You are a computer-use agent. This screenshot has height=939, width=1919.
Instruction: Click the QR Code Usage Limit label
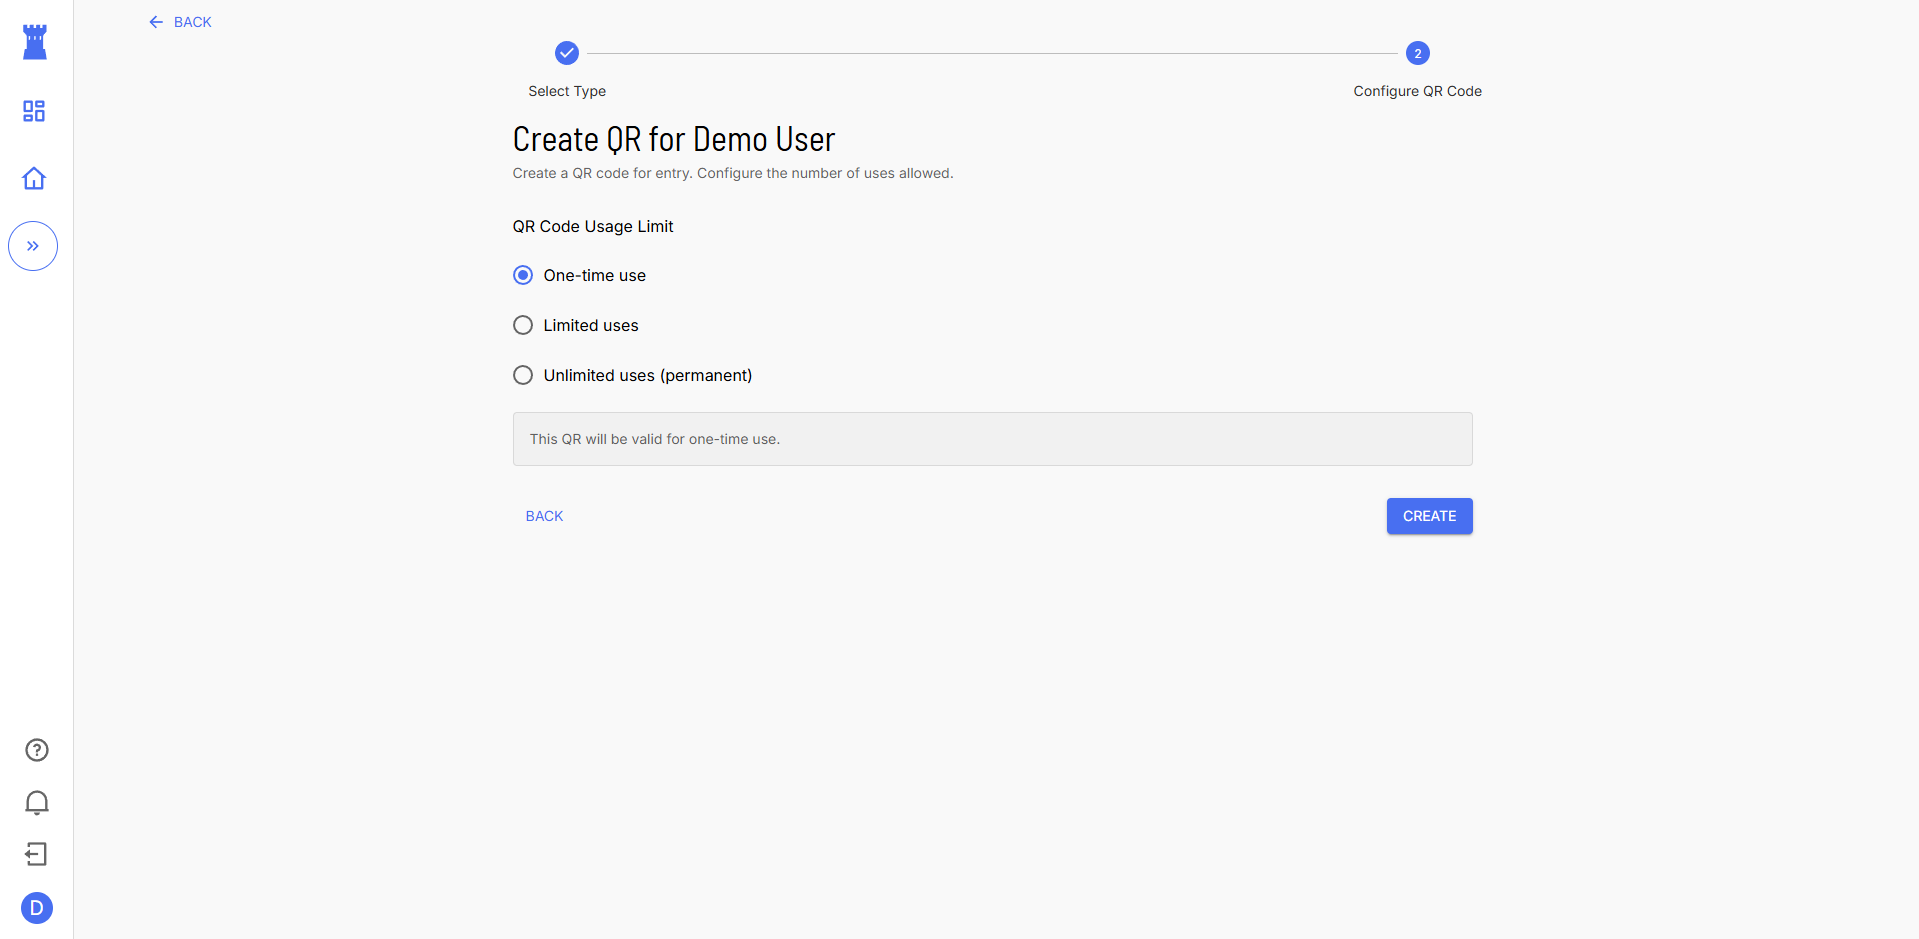pyautogui.click(x=593, y=226)
